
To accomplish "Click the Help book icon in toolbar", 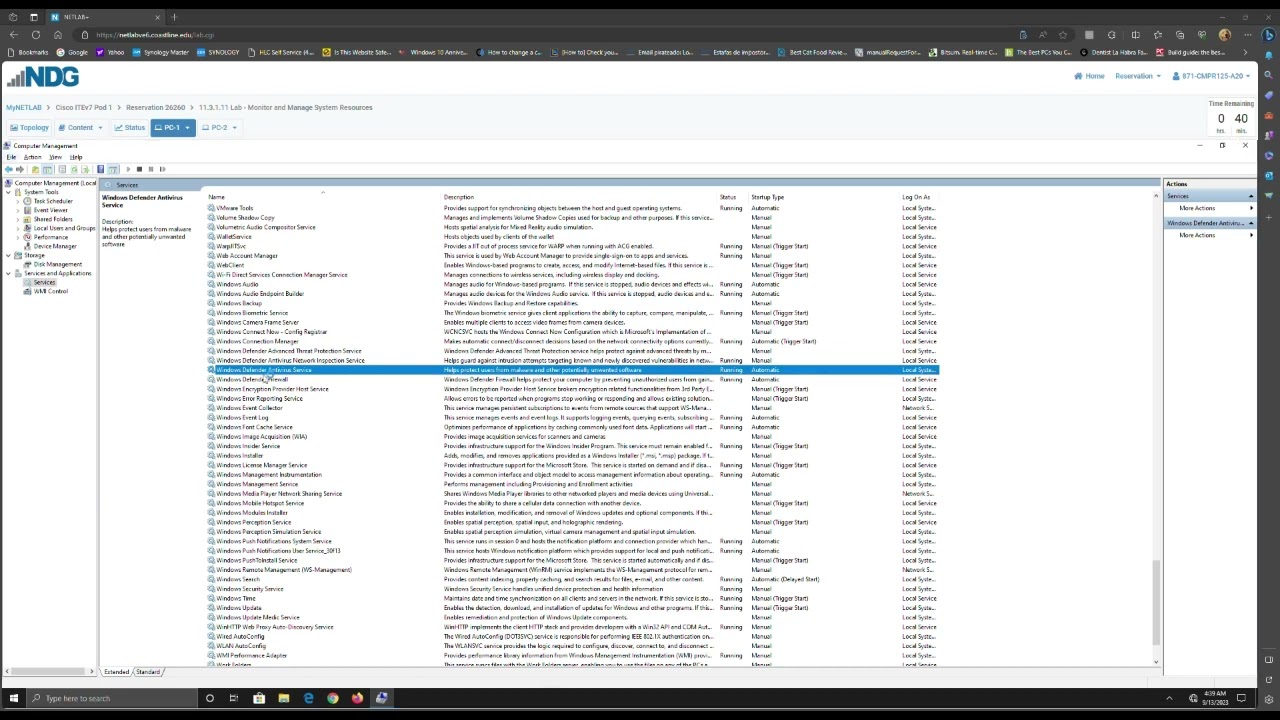I will [100, 169].
